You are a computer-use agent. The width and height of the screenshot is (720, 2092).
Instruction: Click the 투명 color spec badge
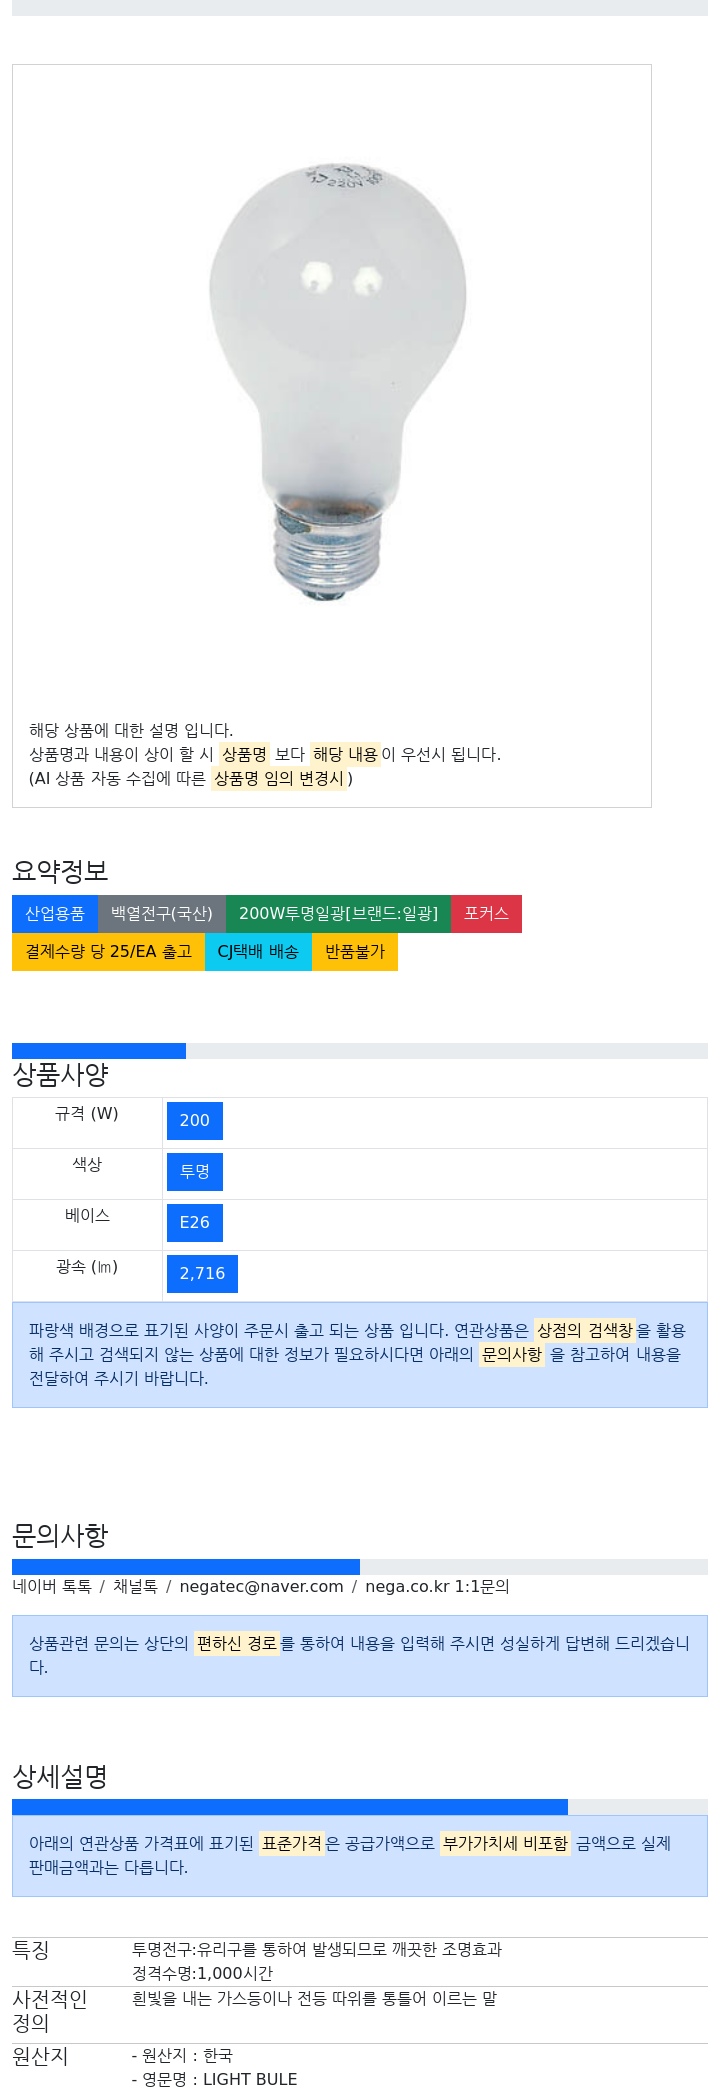(195, 1172)
